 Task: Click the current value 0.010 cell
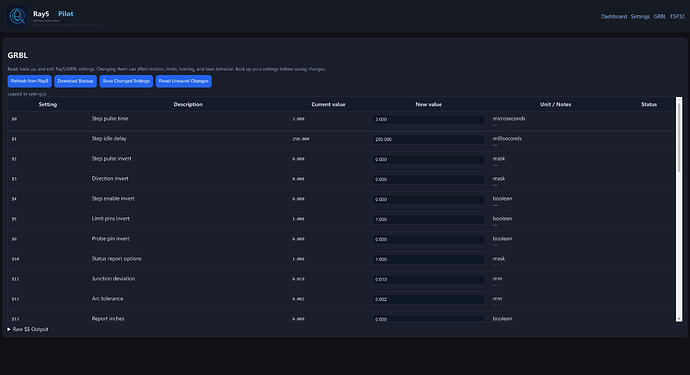point(298,279)
